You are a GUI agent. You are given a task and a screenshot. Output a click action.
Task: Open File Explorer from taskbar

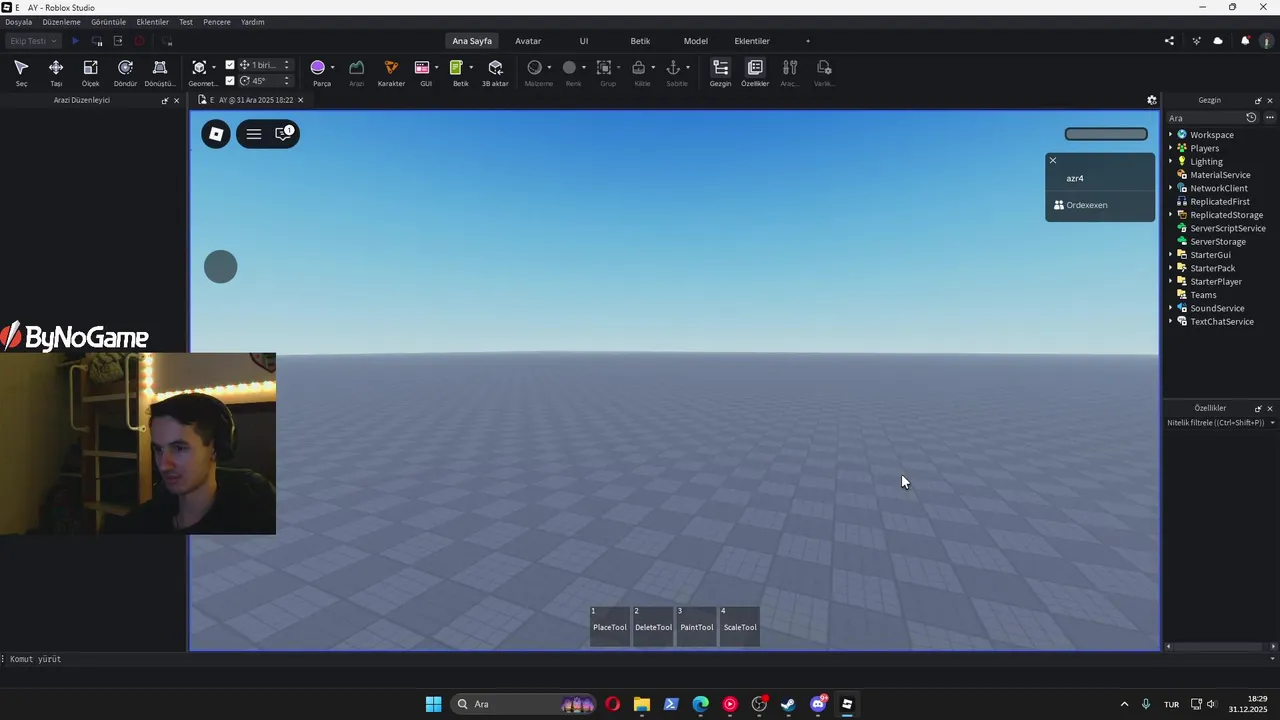pyautogui.click(x=642, y=704)
